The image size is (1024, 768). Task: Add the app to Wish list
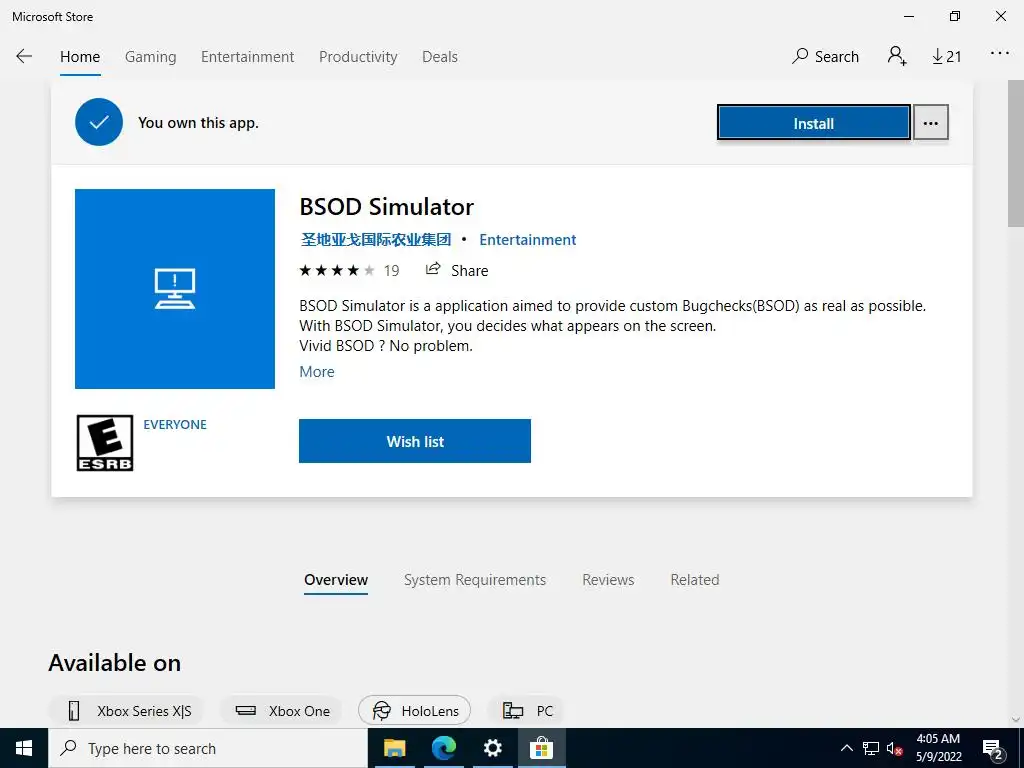coord(415,441)
